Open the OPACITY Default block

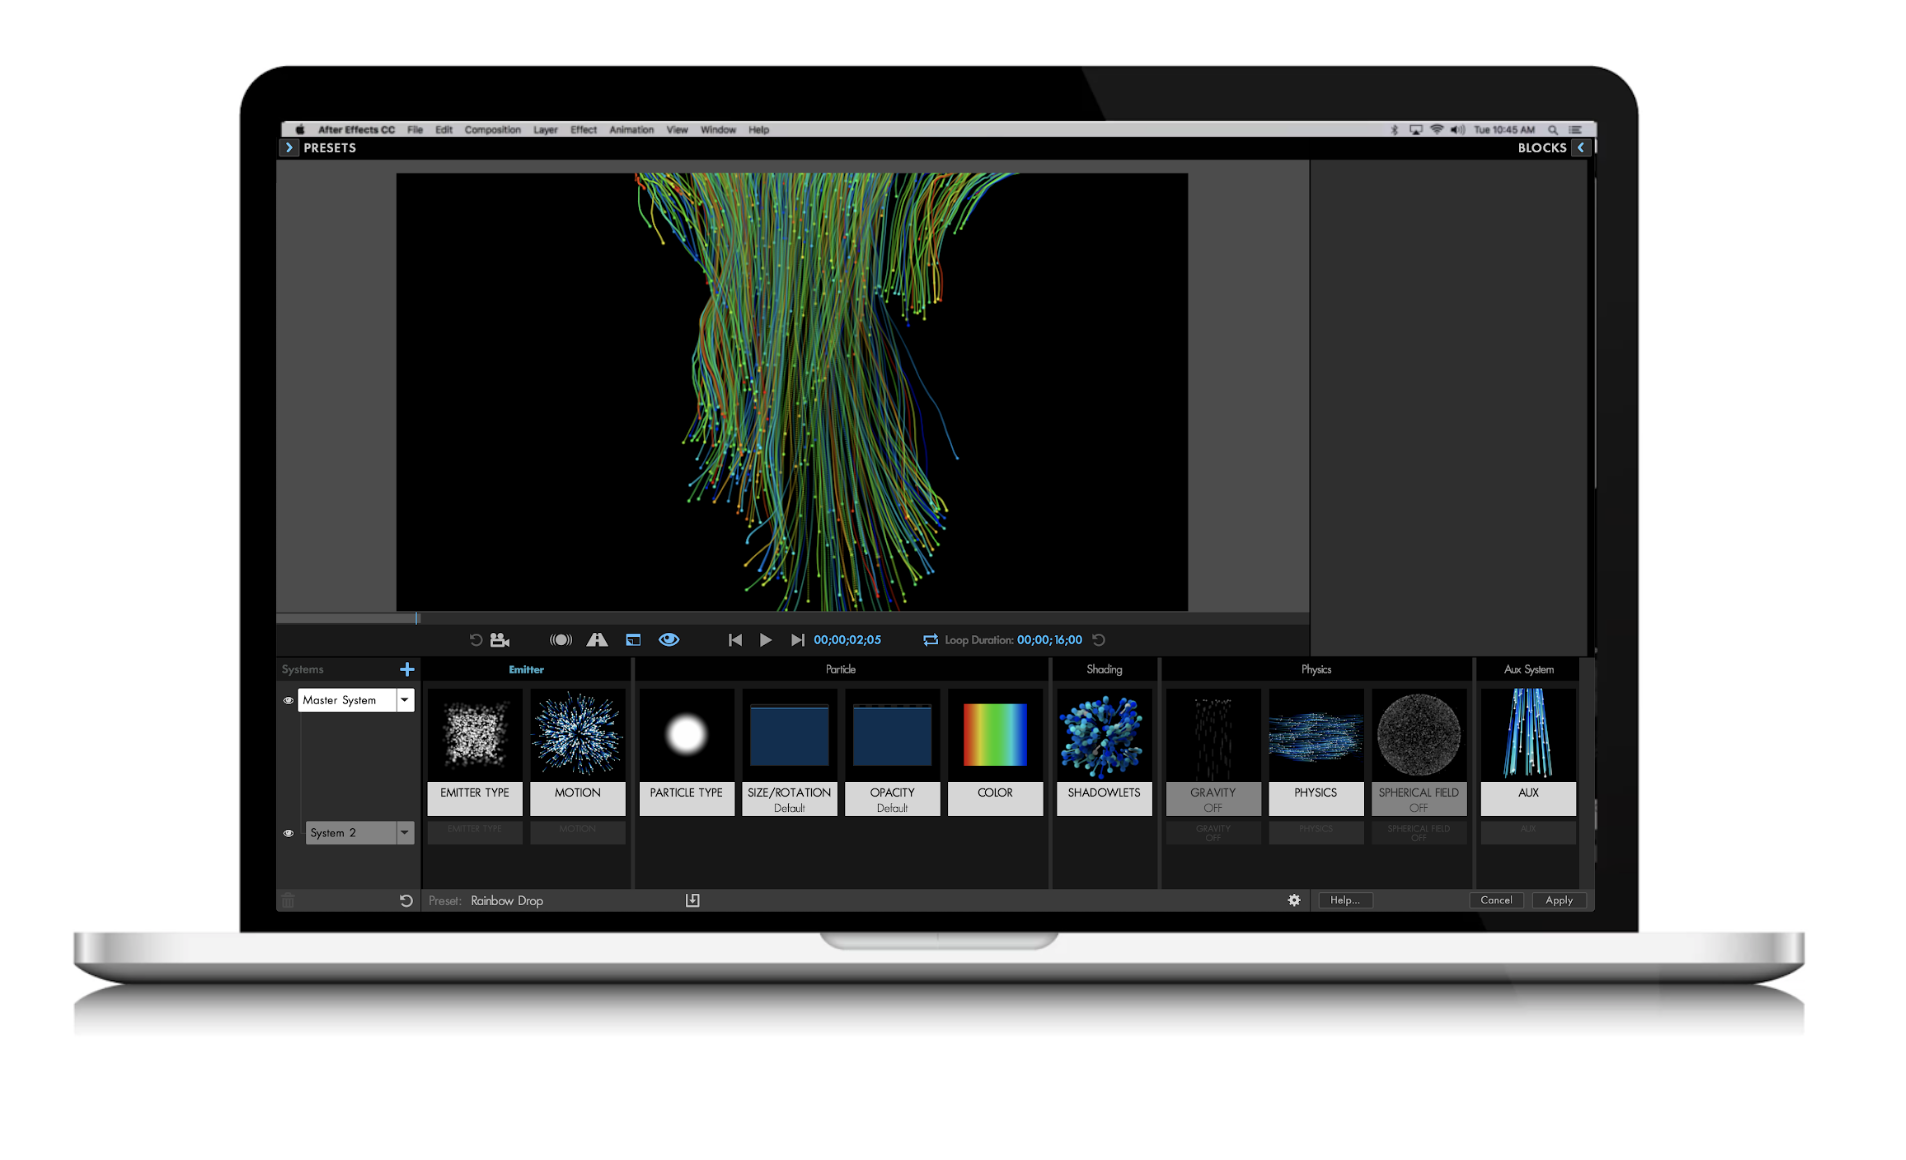[892, 752]
